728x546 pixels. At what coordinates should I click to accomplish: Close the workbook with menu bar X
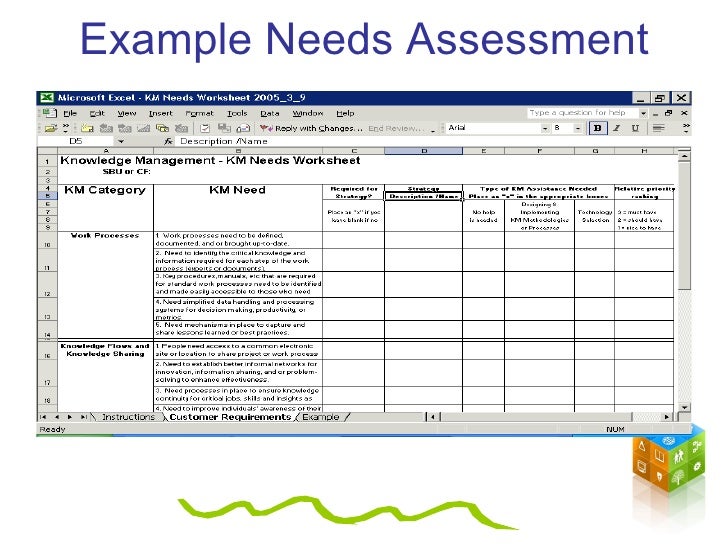point(684,113)
